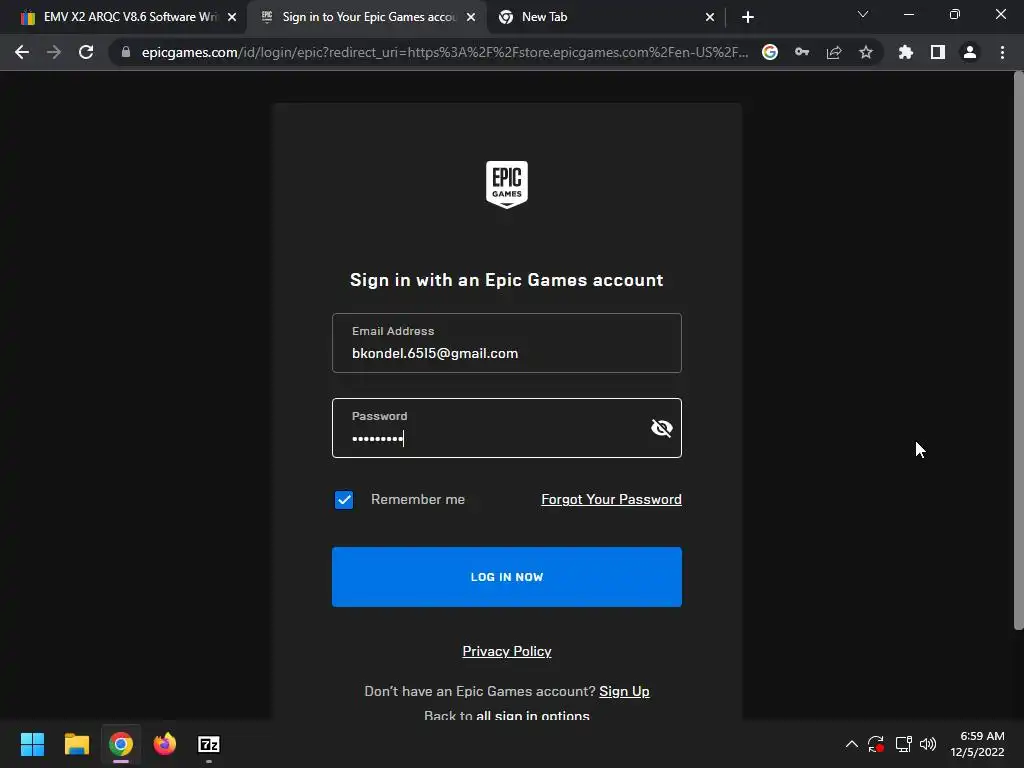Select Sign in to Epic Games tab

366,17
